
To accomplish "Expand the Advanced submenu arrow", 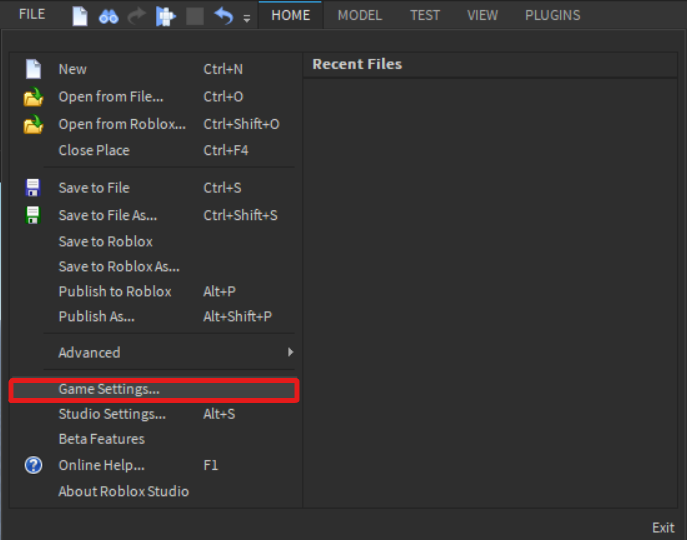I will pos(290,352).
